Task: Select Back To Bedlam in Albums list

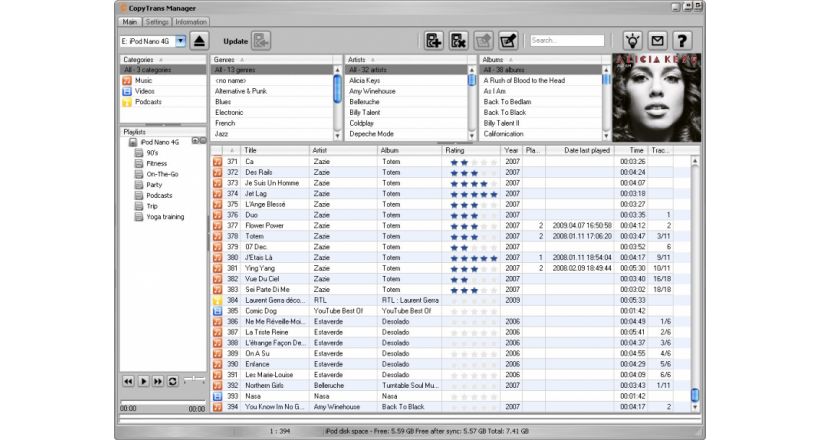Action: [541, 102]
